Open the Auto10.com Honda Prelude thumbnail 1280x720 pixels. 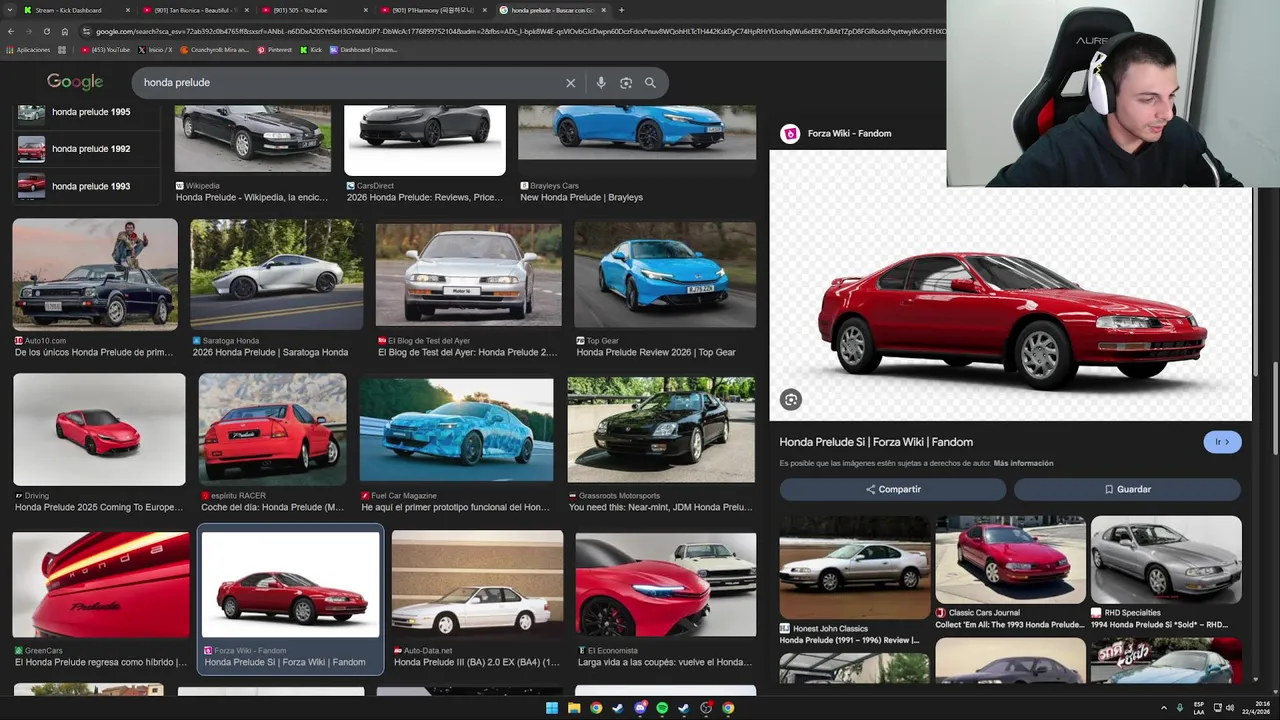(95, 275)
